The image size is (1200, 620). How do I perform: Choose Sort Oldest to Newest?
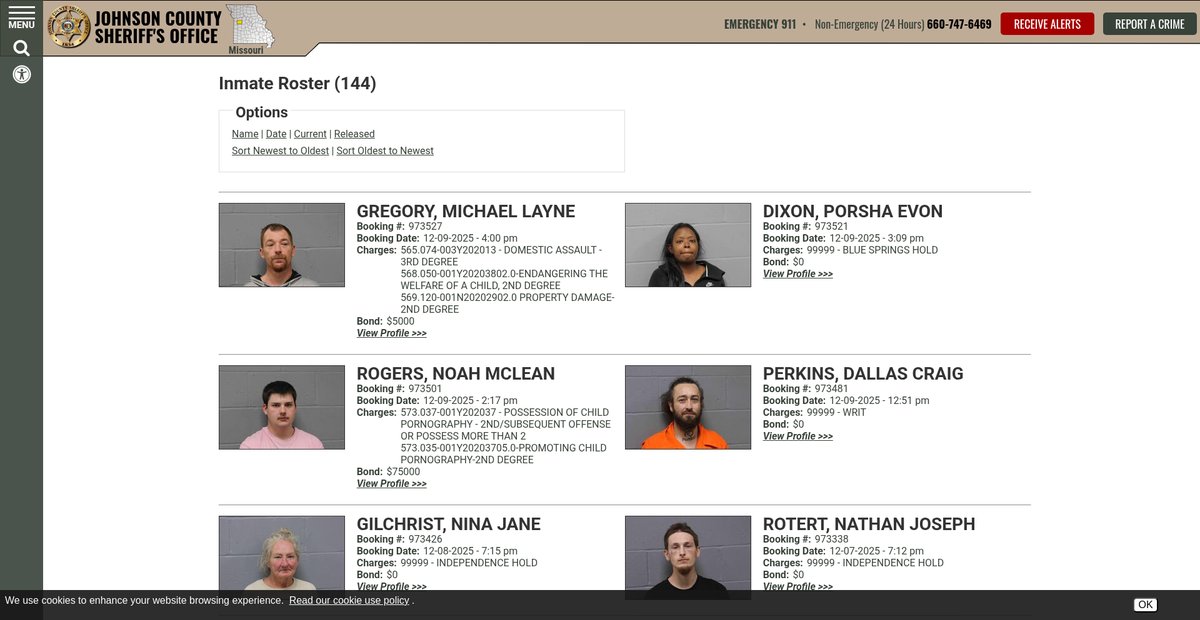385,151
